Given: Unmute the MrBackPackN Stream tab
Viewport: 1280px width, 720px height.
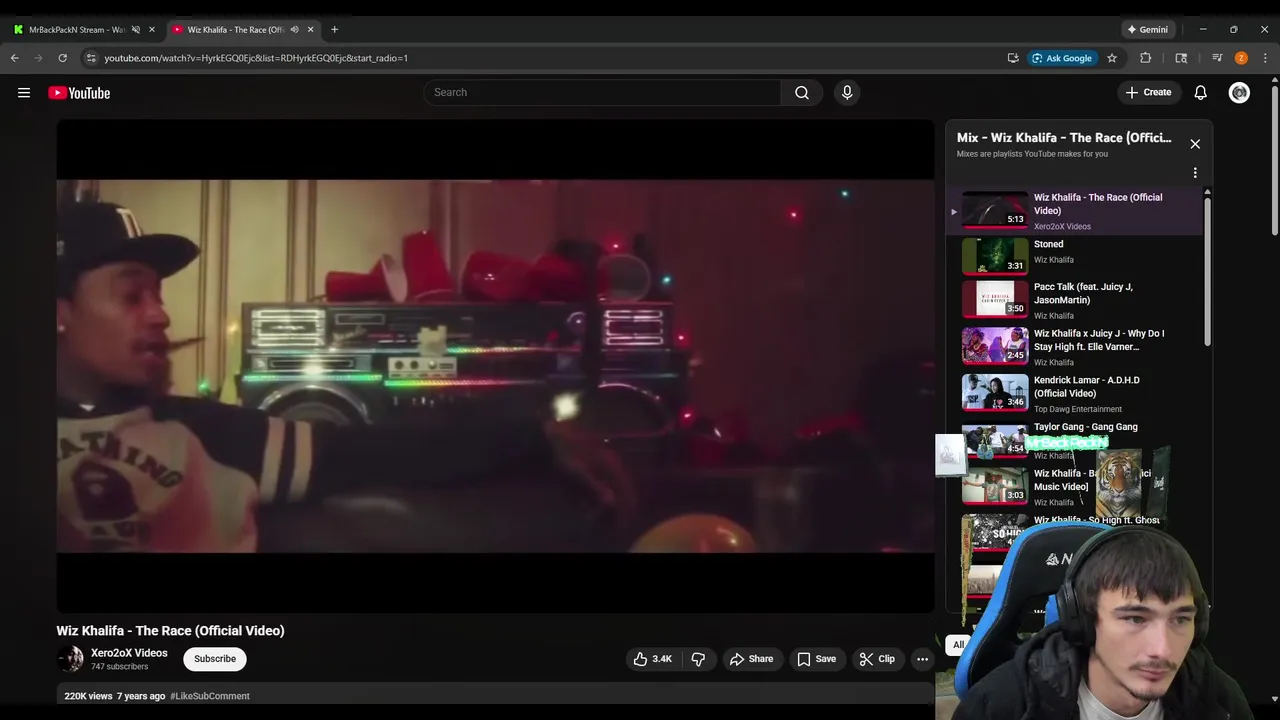Looking at the screenshot, I should [135, 29].
